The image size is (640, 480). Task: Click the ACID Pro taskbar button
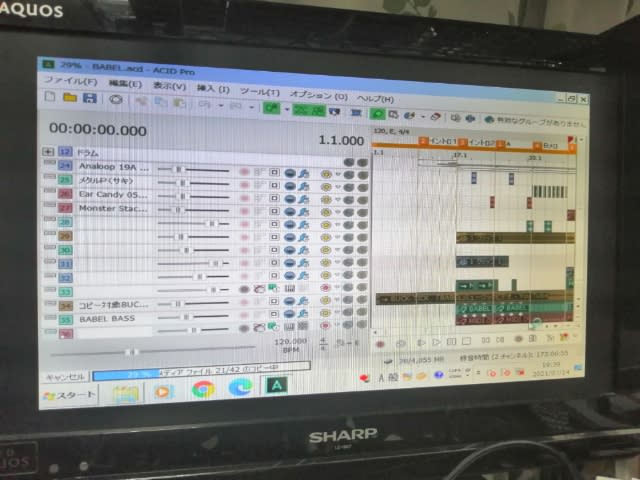pyautogui.click(x=277, y=385)
